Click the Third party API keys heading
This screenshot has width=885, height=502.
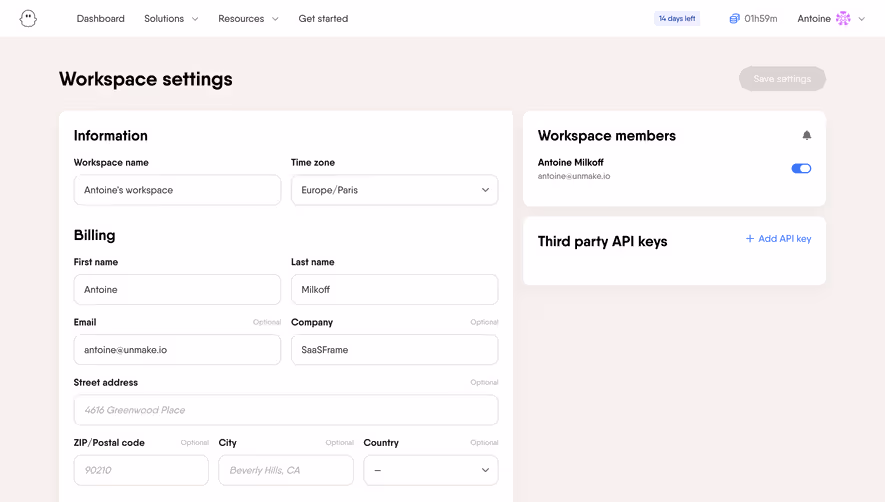(x=602, y=242)
